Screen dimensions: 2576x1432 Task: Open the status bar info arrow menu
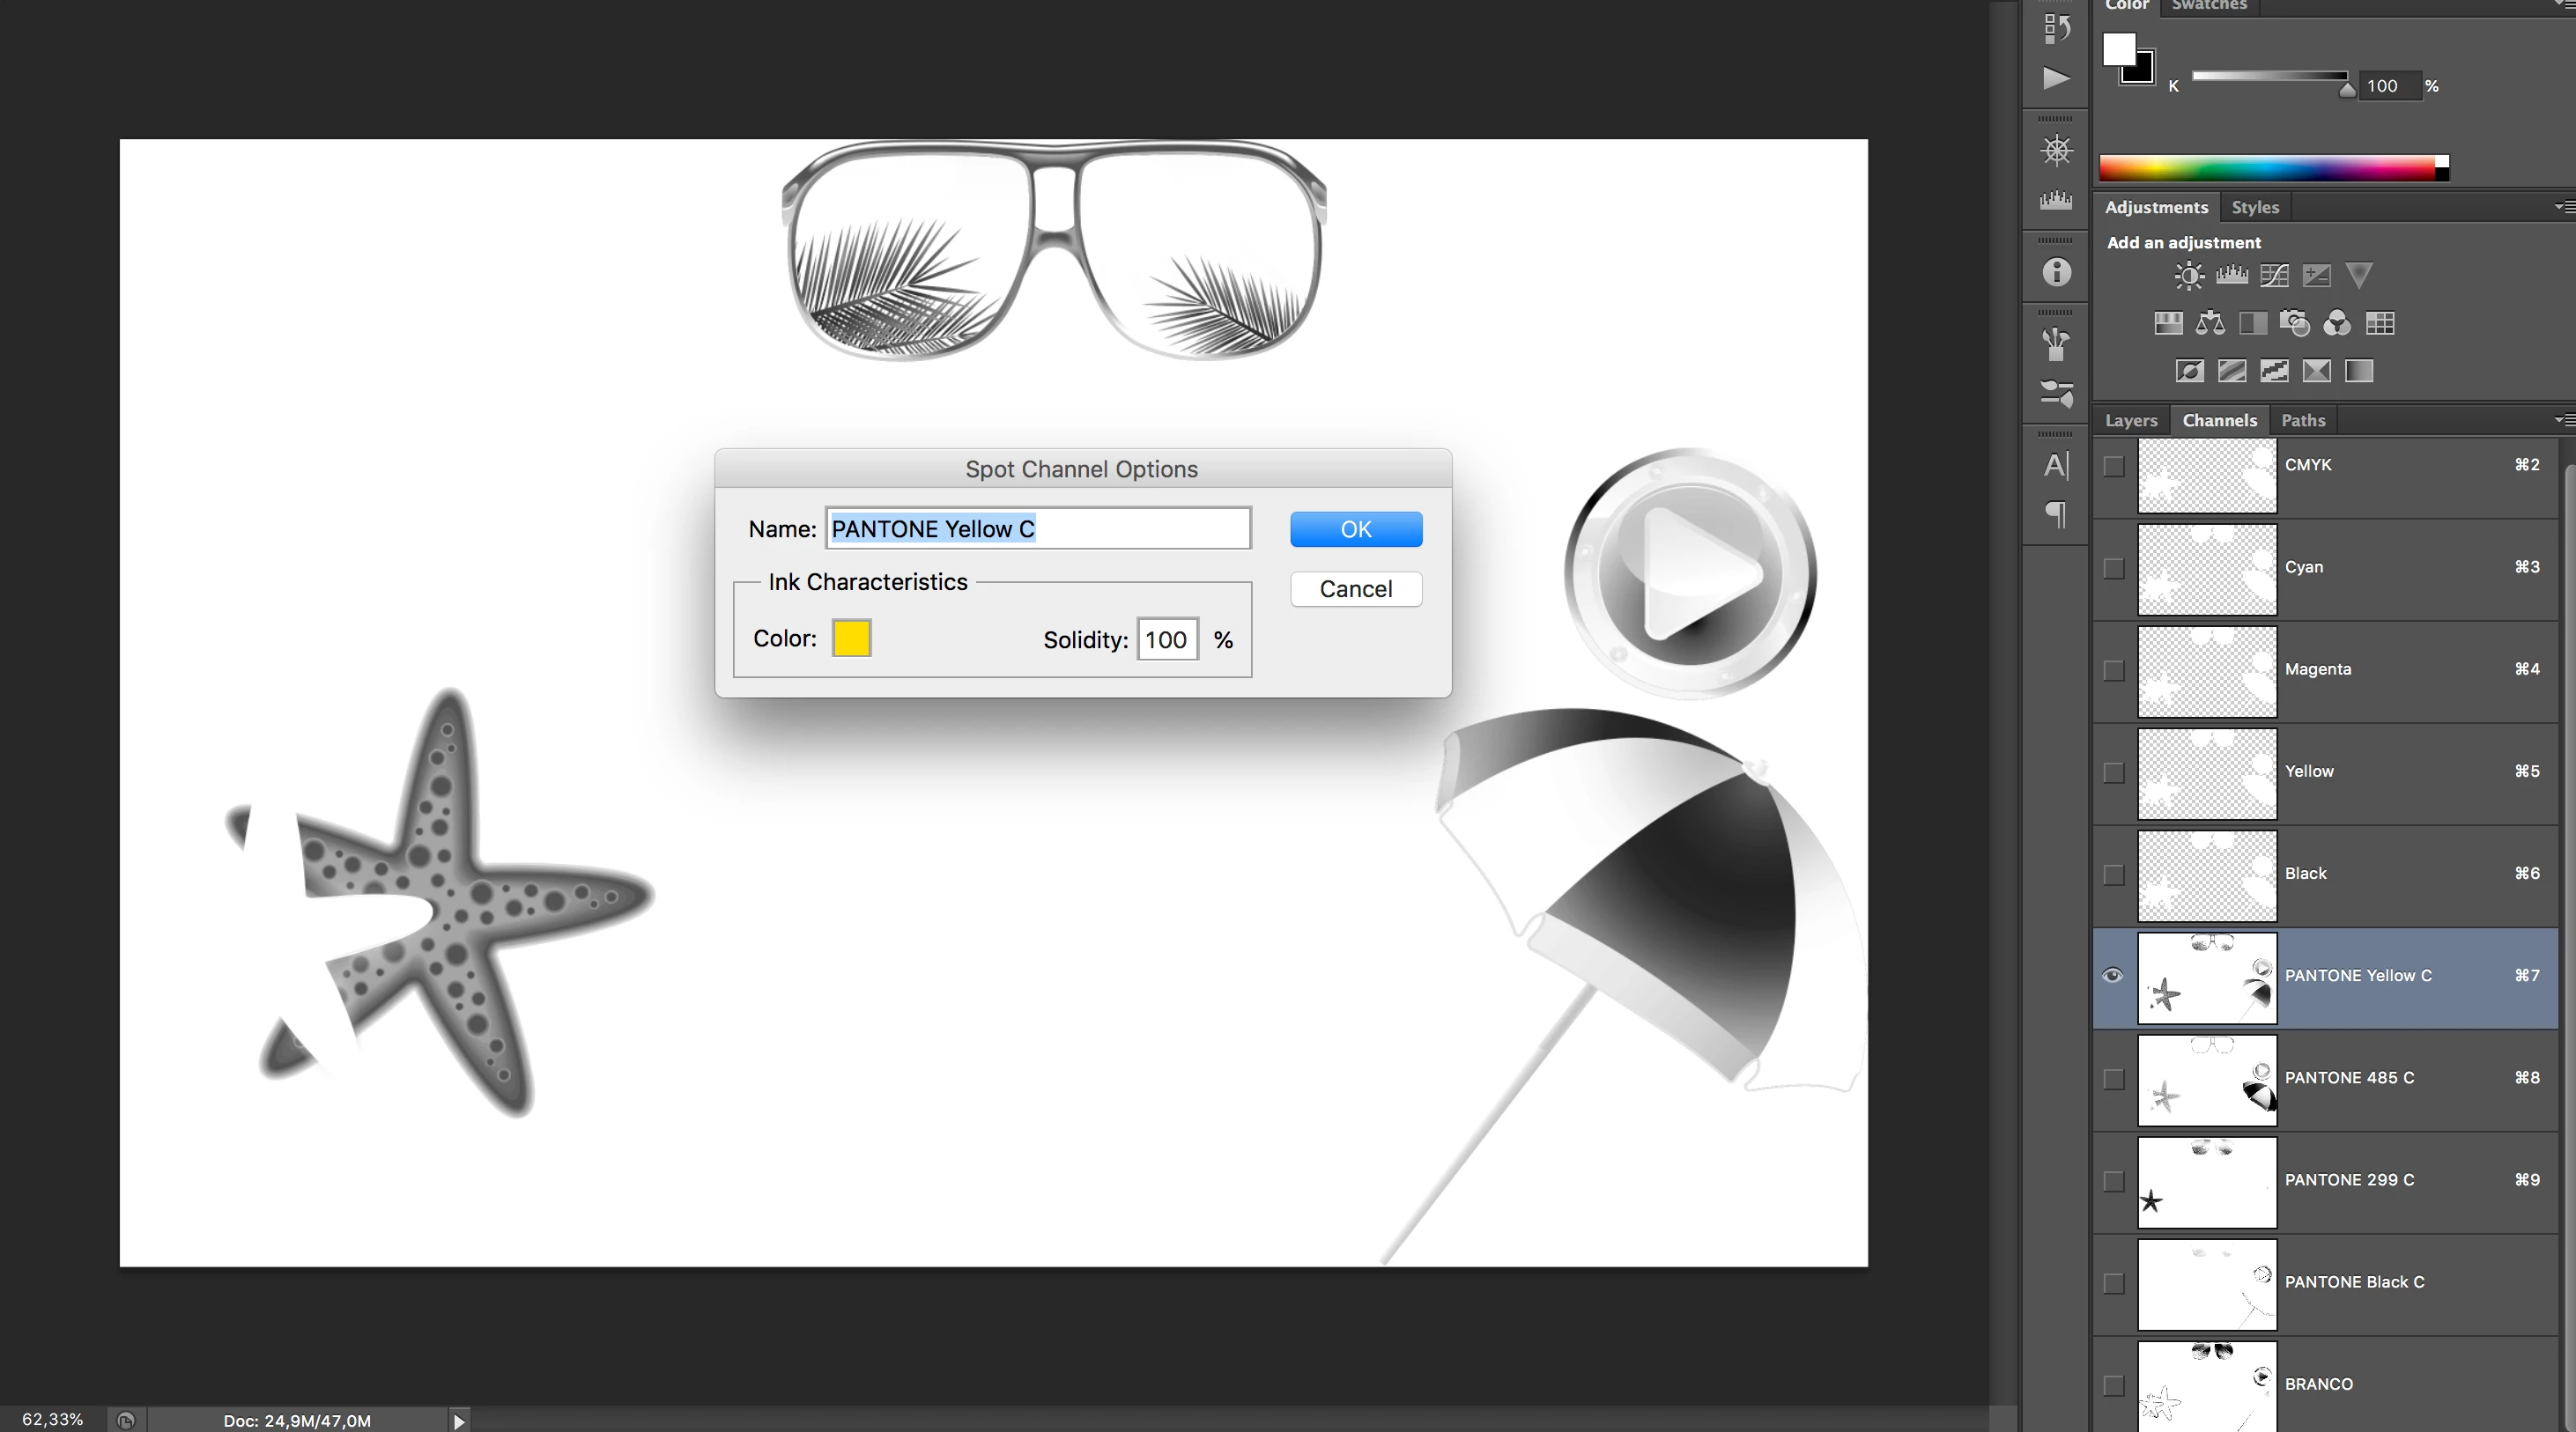point(459,1420)
